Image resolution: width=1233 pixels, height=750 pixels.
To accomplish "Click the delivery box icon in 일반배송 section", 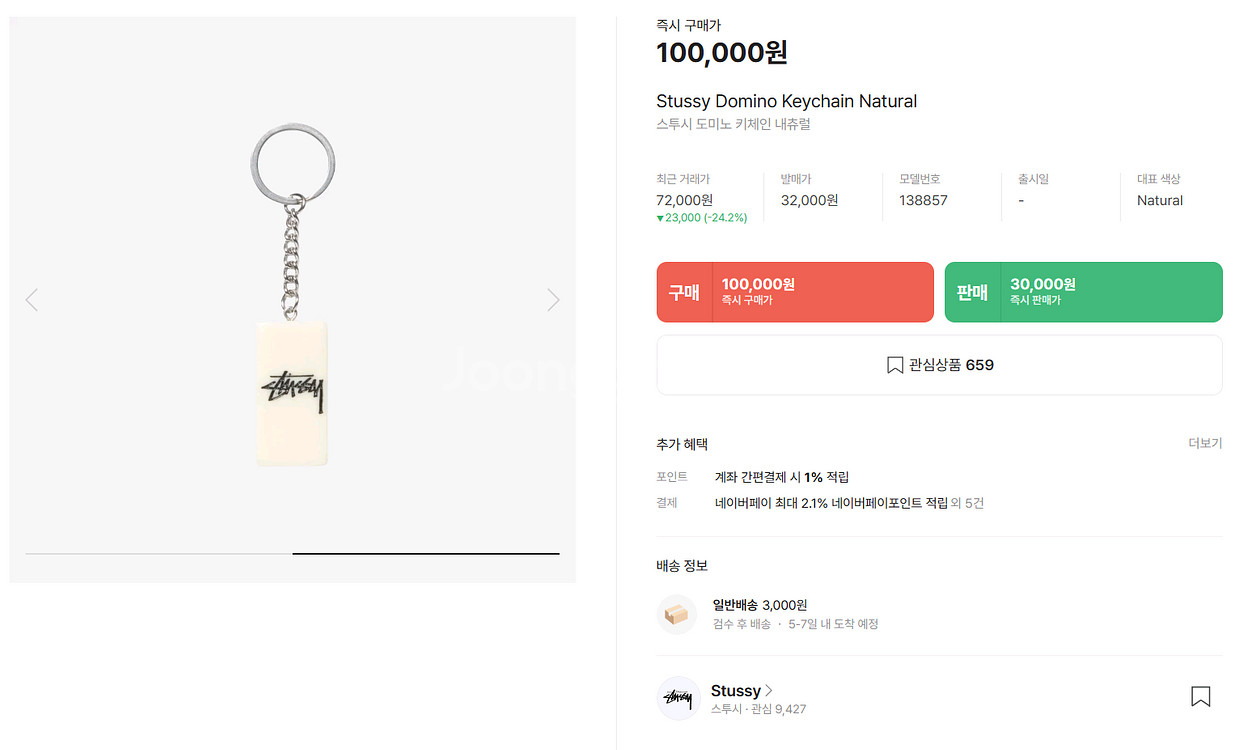I will pyautogui.click(x=677, y=614).
